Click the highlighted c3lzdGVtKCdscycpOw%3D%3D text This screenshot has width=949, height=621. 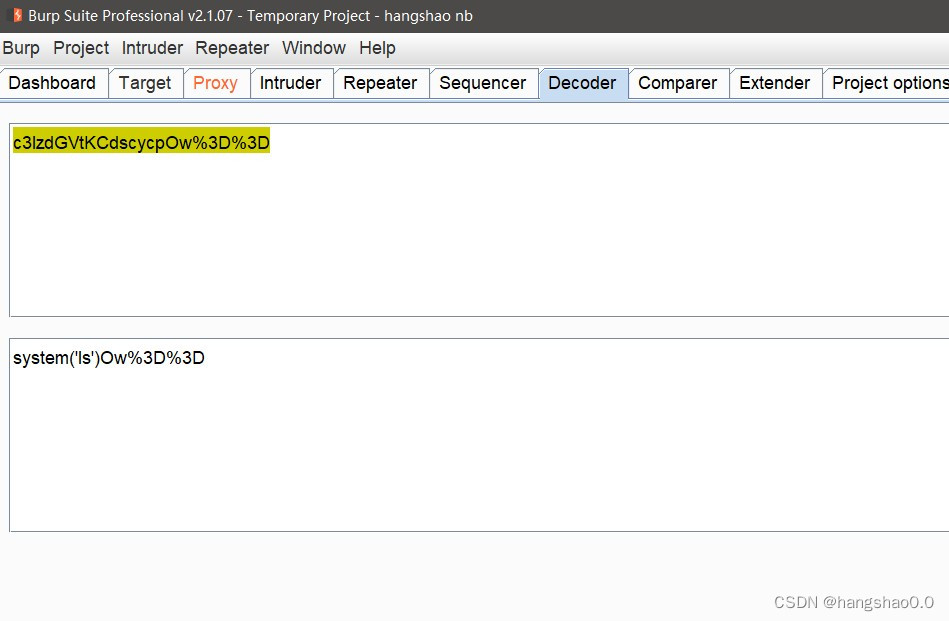pyautogui.click(x=141, y=142)
